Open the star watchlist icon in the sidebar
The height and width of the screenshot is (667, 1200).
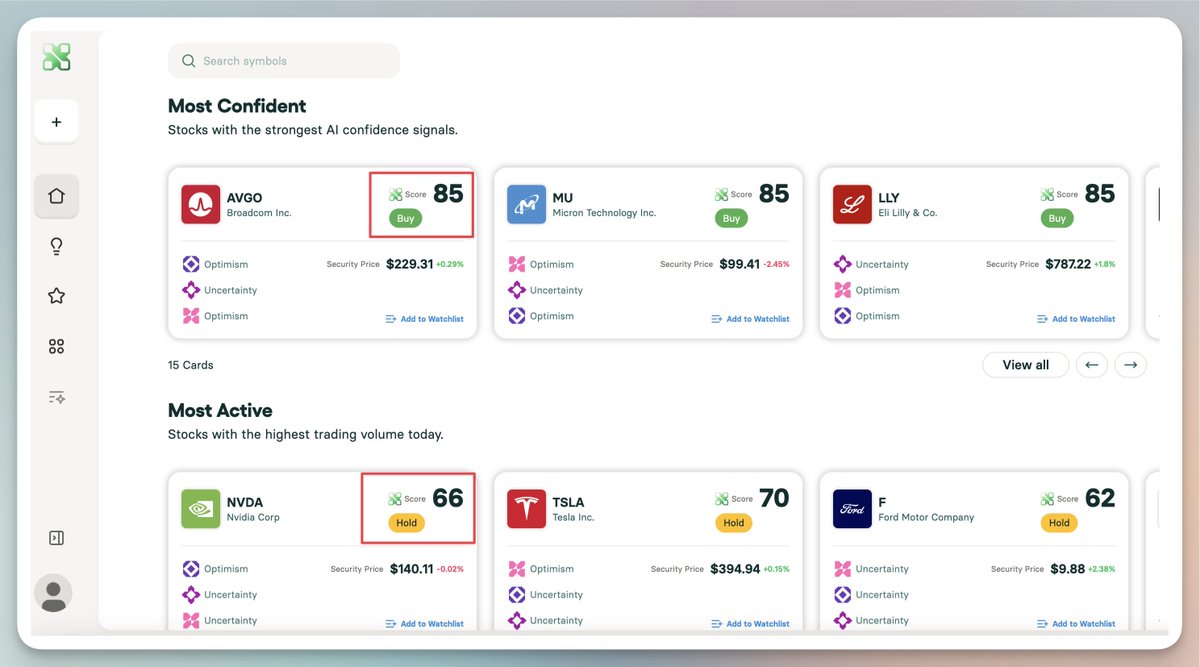click(56, 296)
